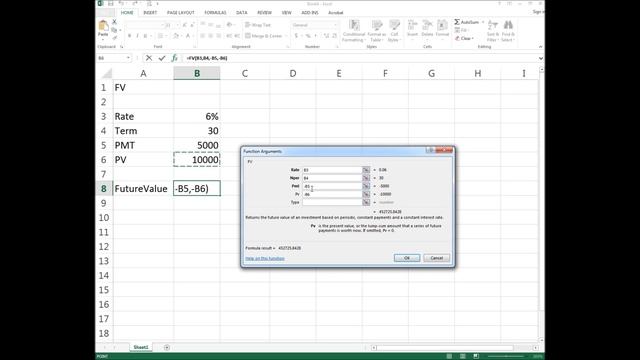Click into the empty Type input field
640x360 pixels.
click(332, 202)
